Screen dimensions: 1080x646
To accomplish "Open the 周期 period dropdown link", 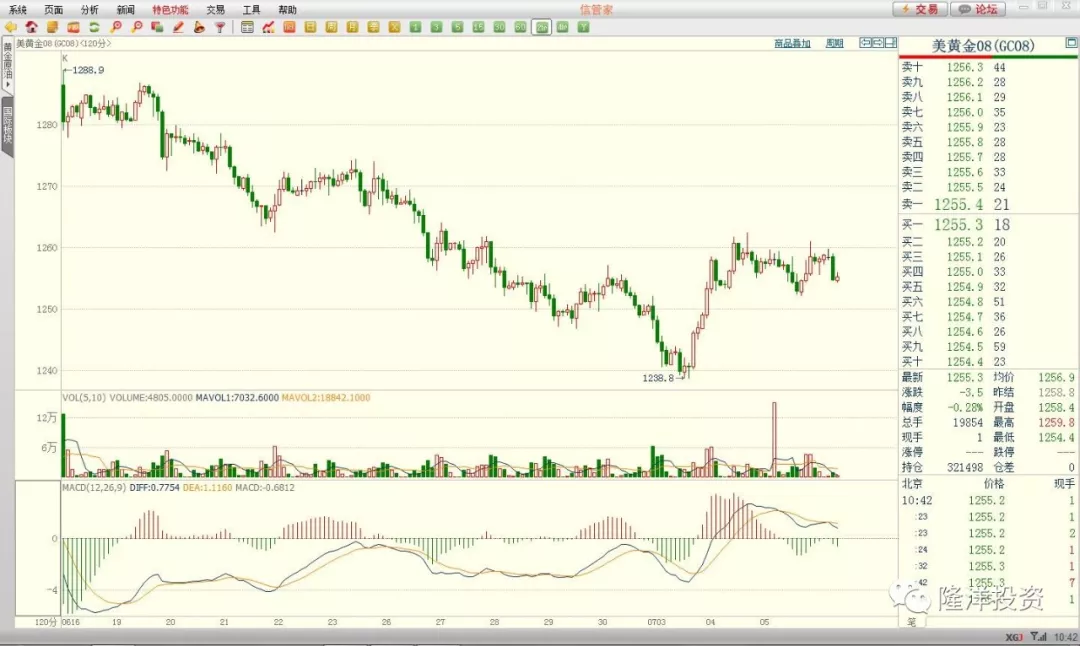I will tap(834, 43).
